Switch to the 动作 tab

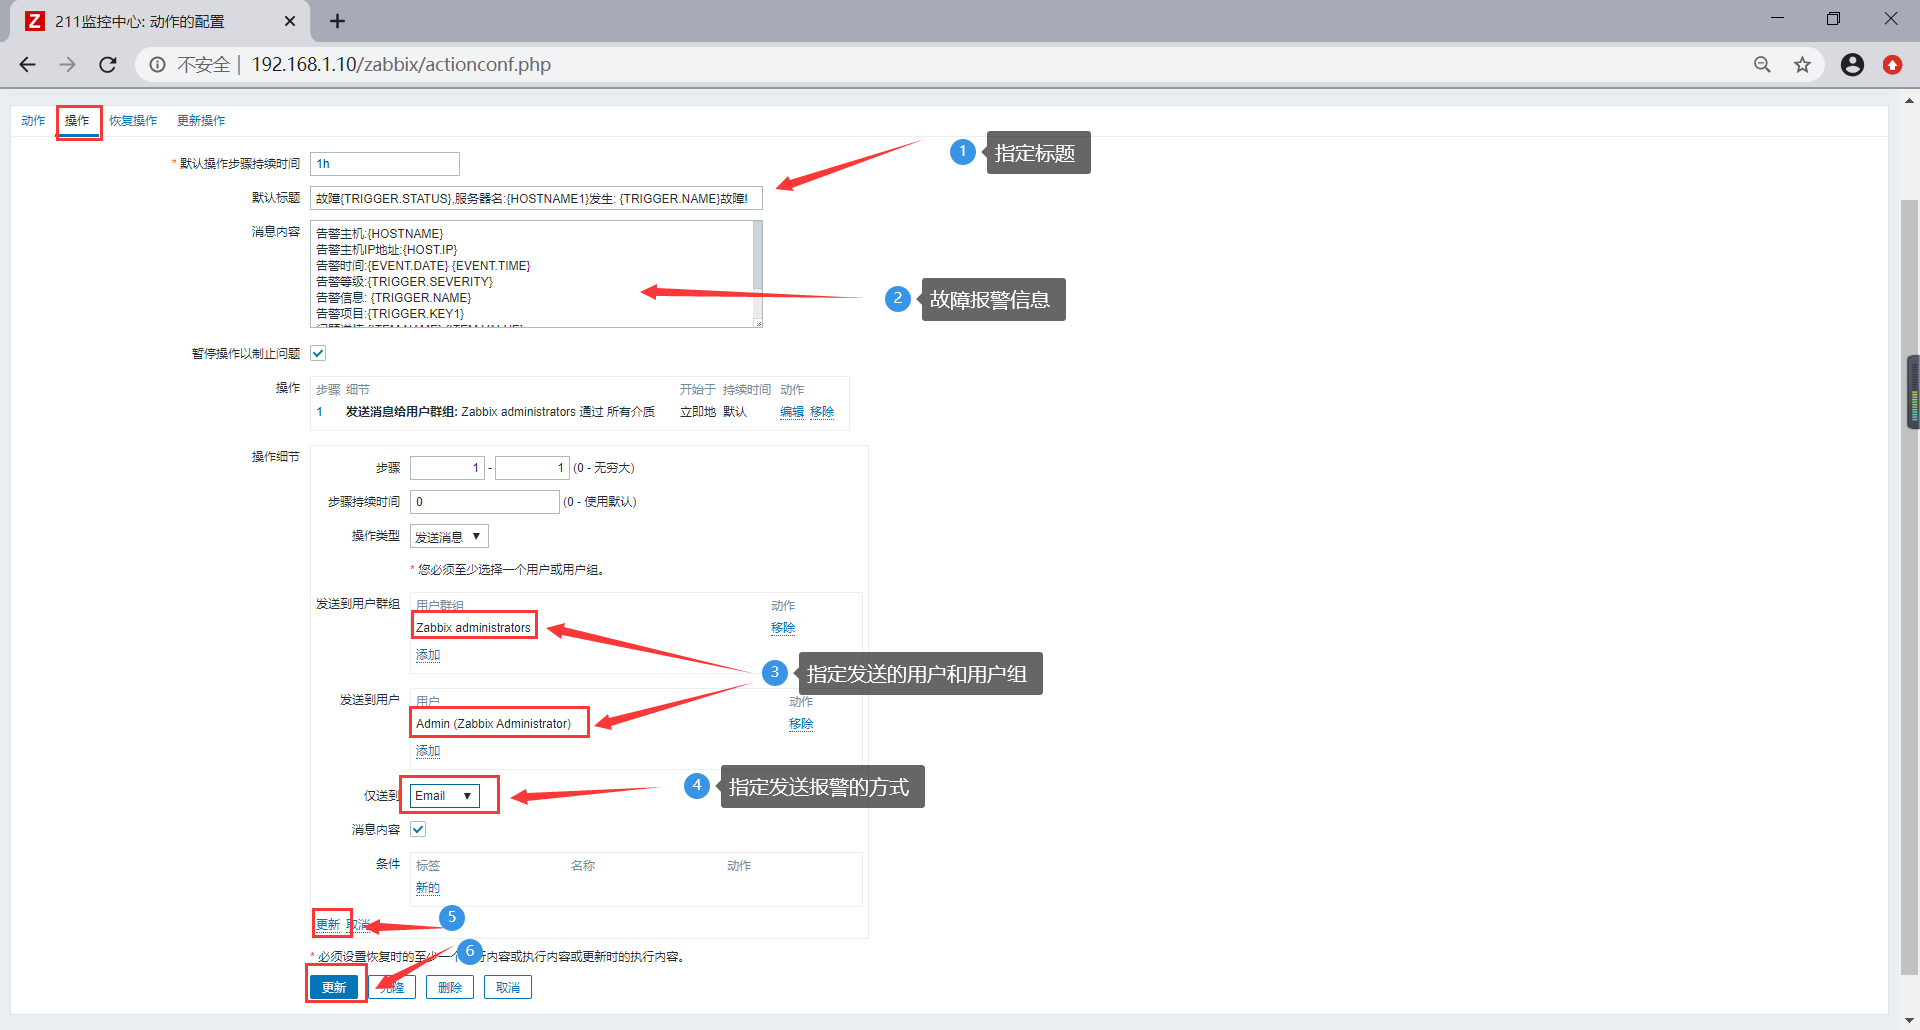(33, 121)
